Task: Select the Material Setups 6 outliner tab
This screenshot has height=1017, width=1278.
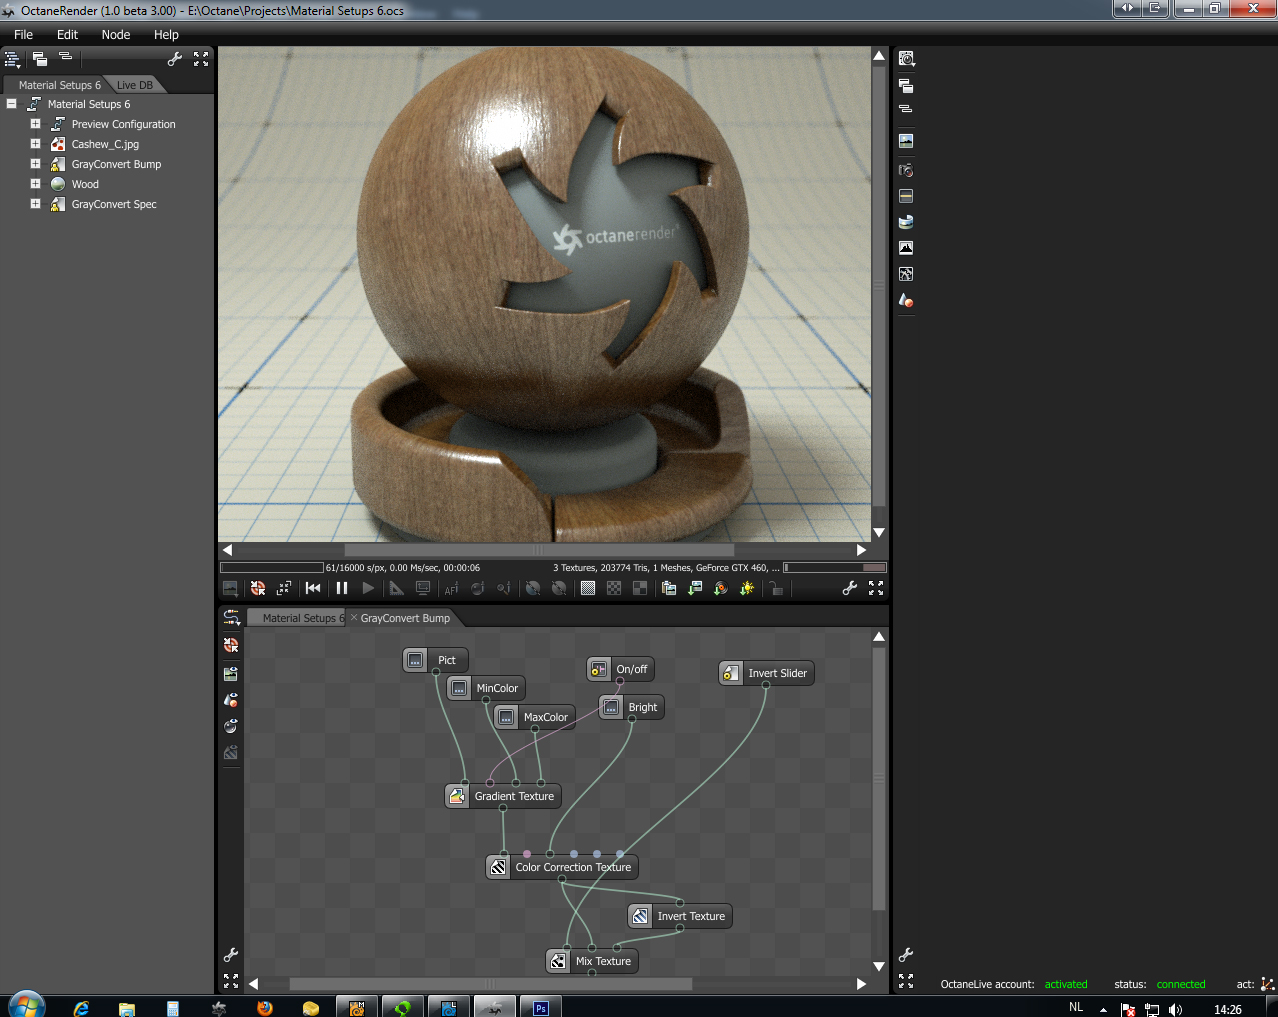Action: pyautogui.click(x=59, y=85)
